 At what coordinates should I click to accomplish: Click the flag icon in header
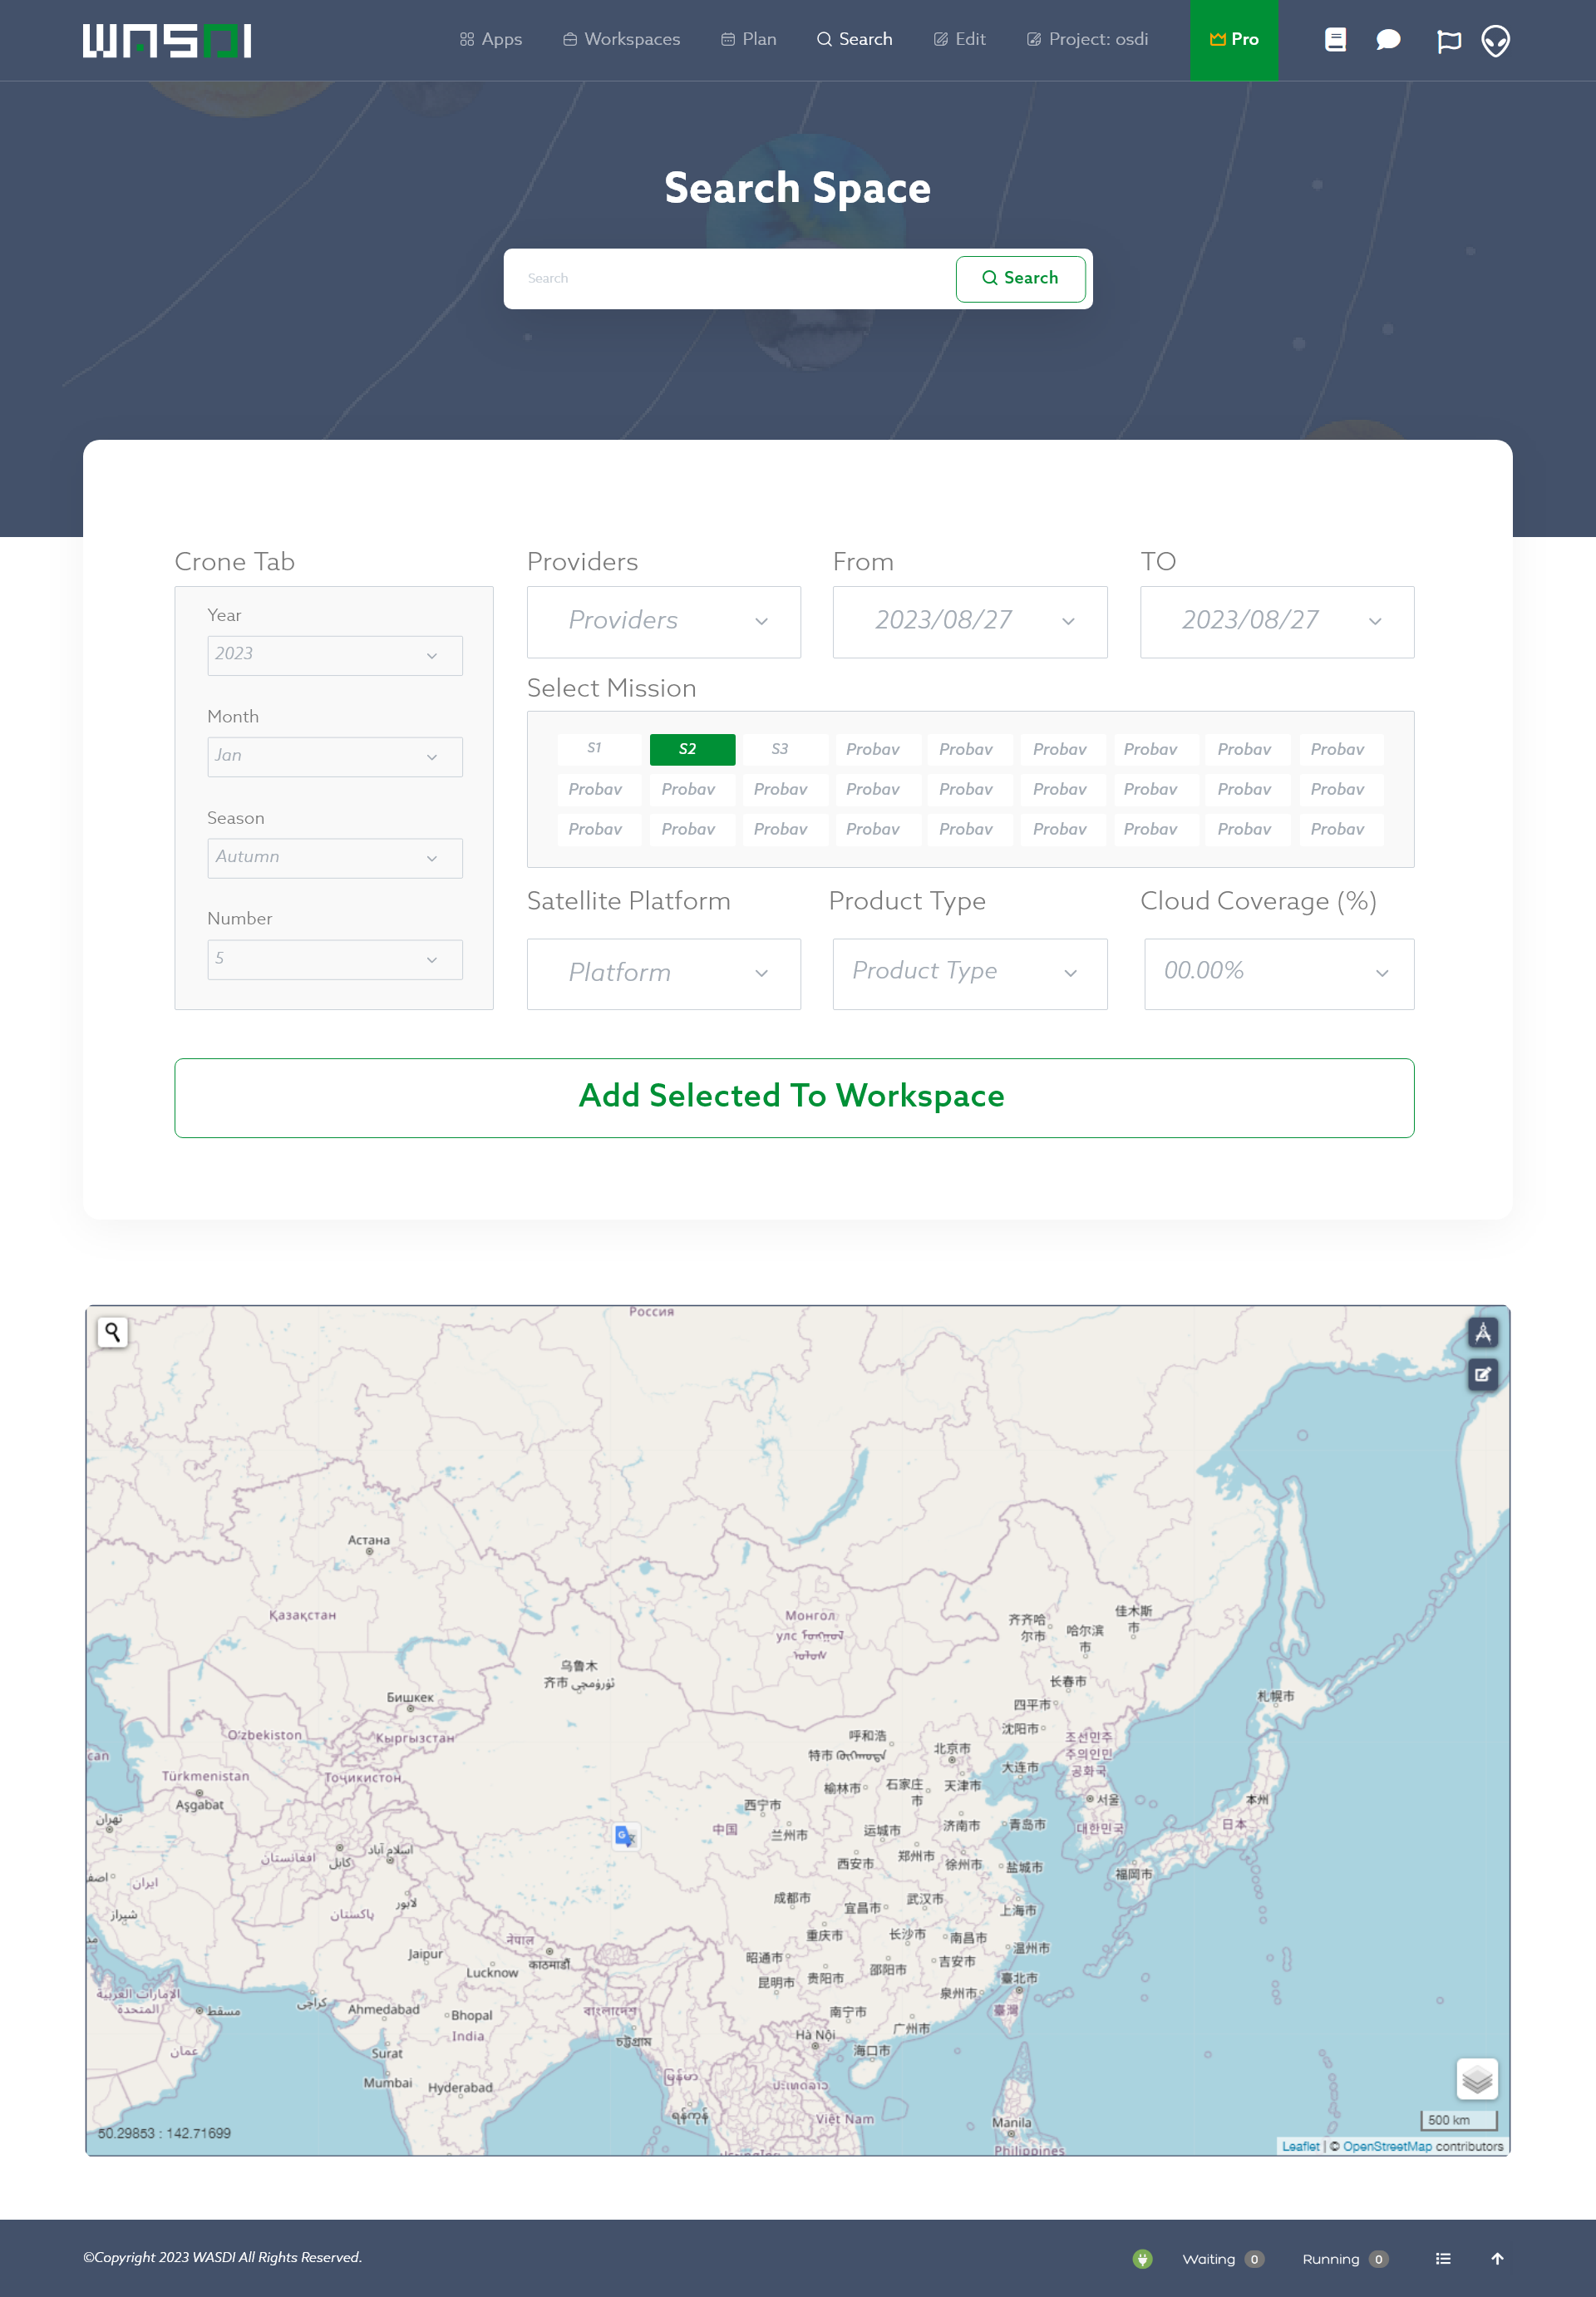1448,41
